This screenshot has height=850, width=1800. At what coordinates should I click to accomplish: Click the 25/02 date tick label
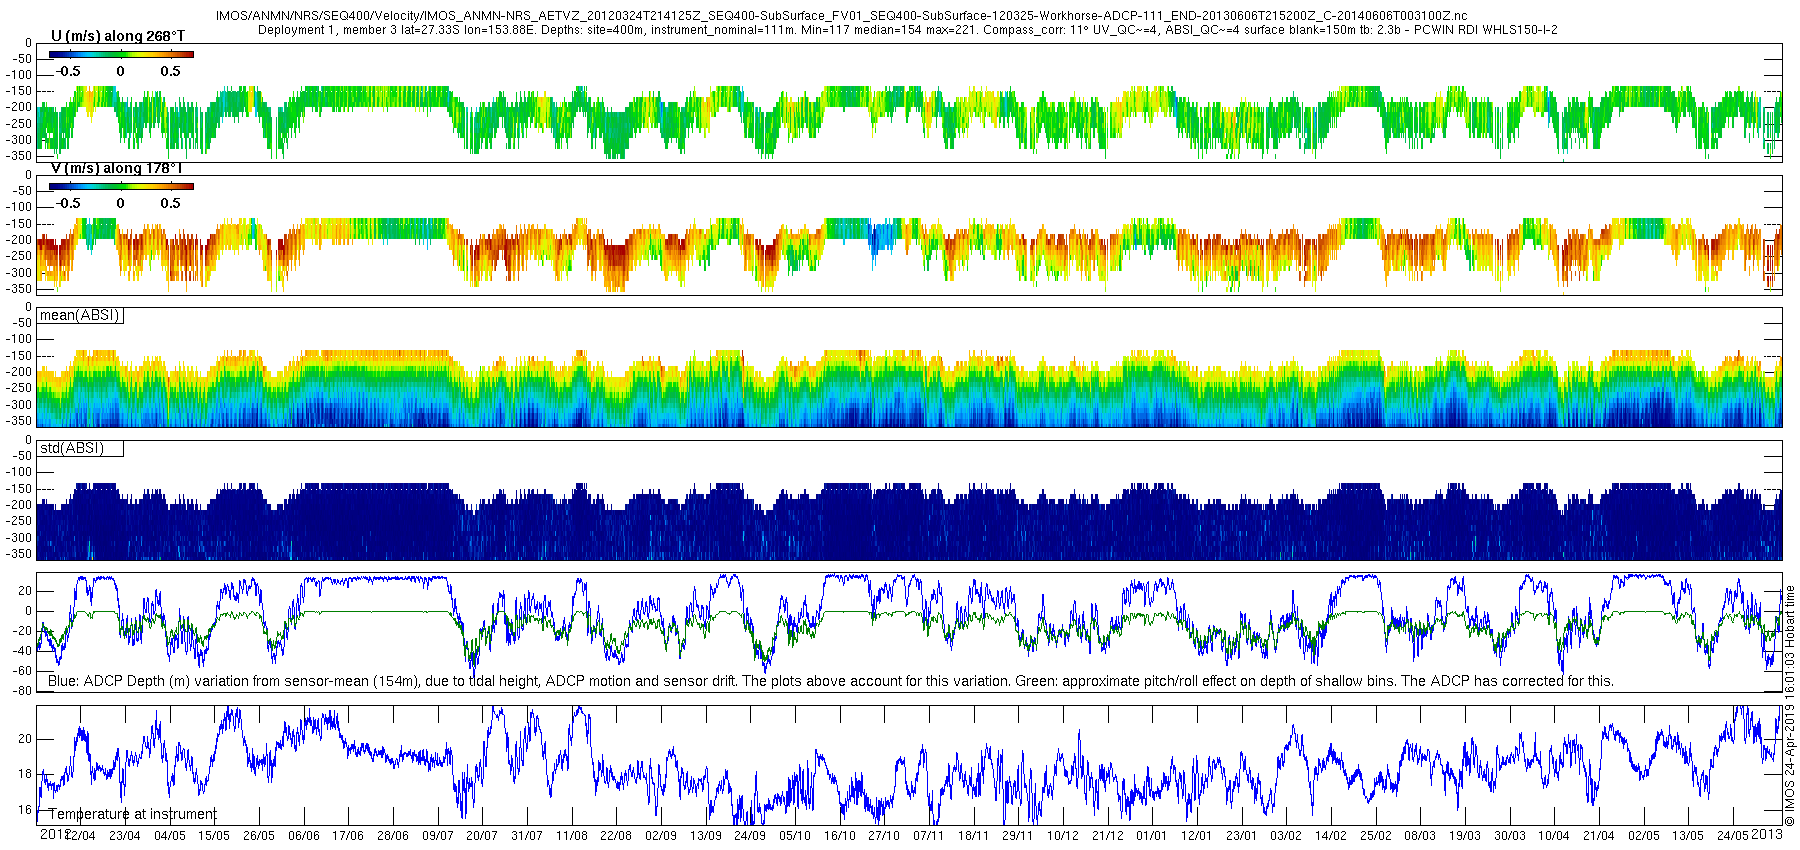(1376, 836)
